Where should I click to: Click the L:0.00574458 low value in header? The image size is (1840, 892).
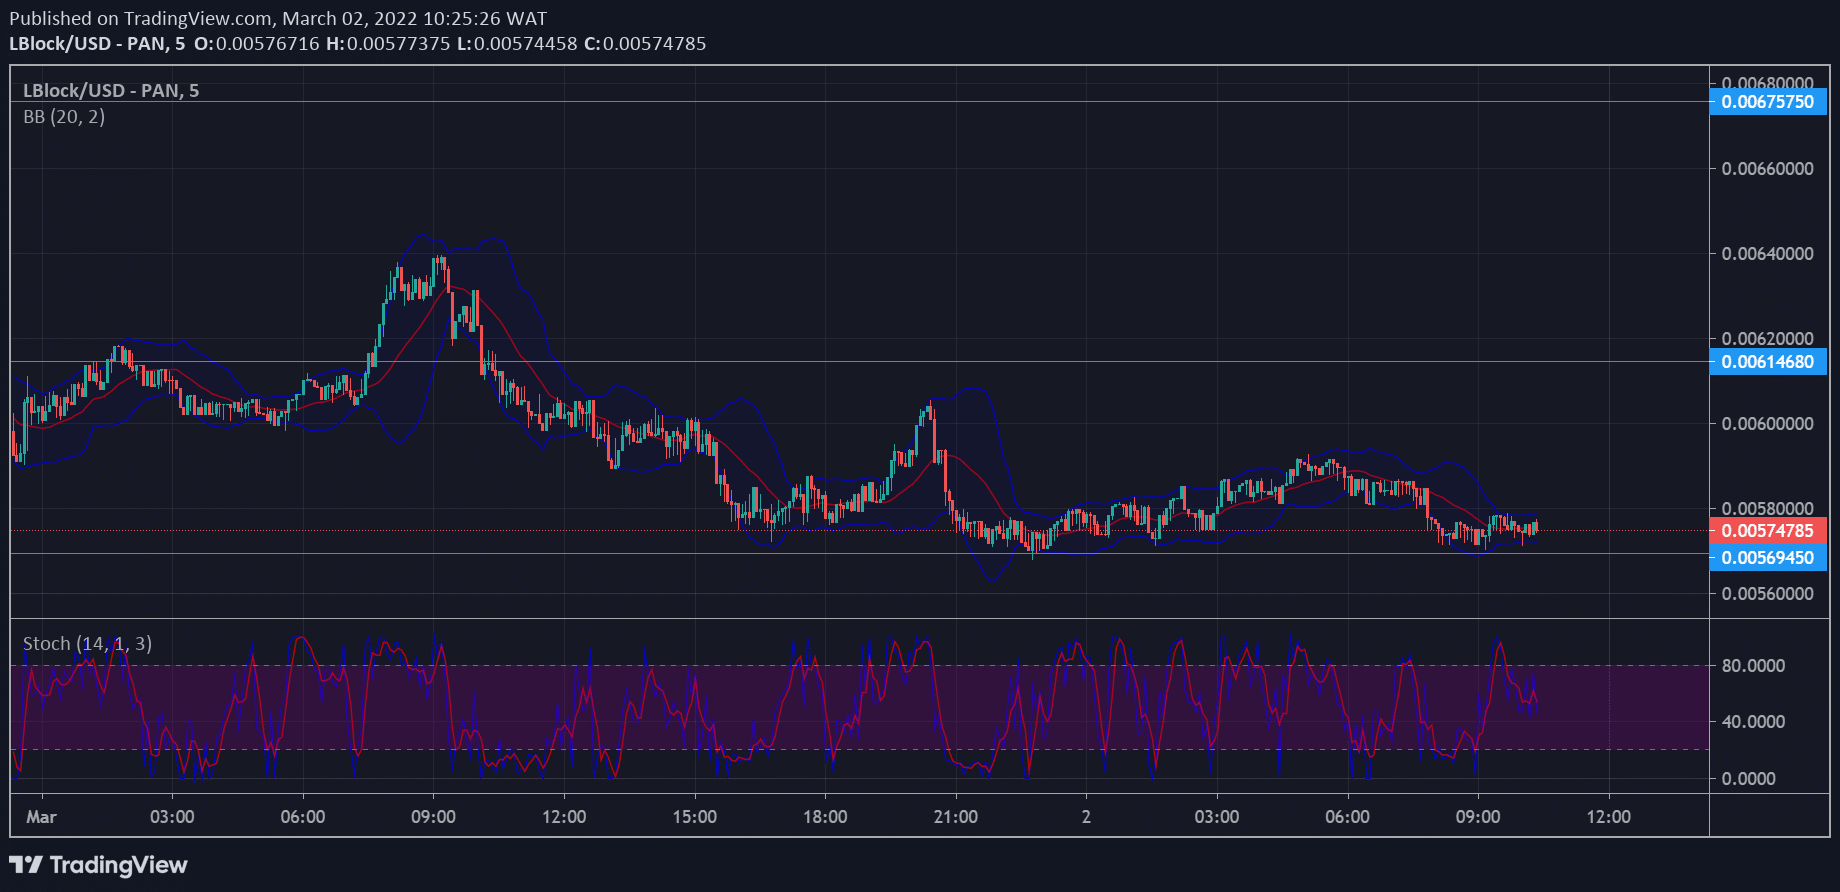[517, 44]
